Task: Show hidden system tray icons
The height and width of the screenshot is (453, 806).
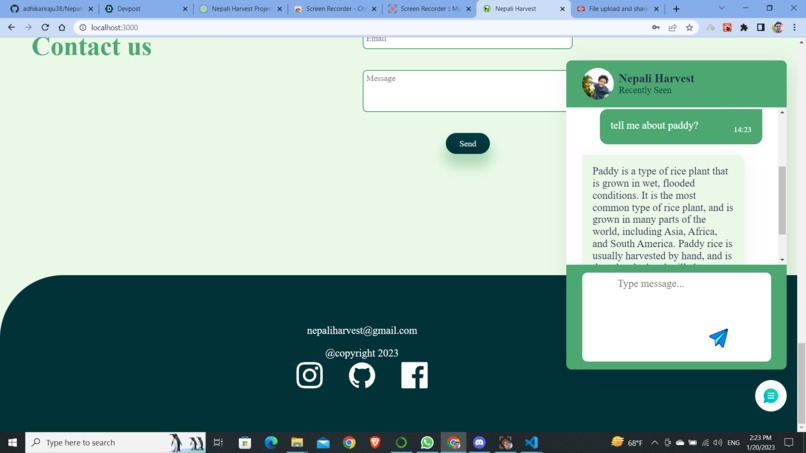Action: pyautogui.click(x=654, y=442)
